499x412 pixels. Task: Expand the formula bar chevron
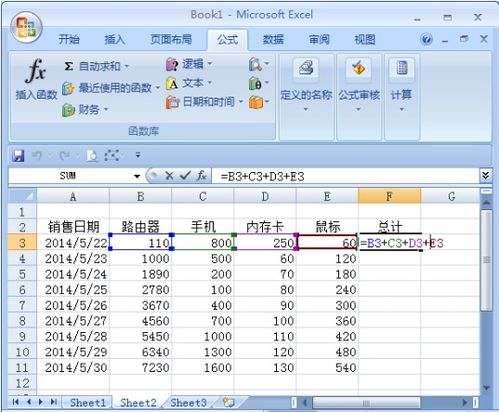[485, 175]
